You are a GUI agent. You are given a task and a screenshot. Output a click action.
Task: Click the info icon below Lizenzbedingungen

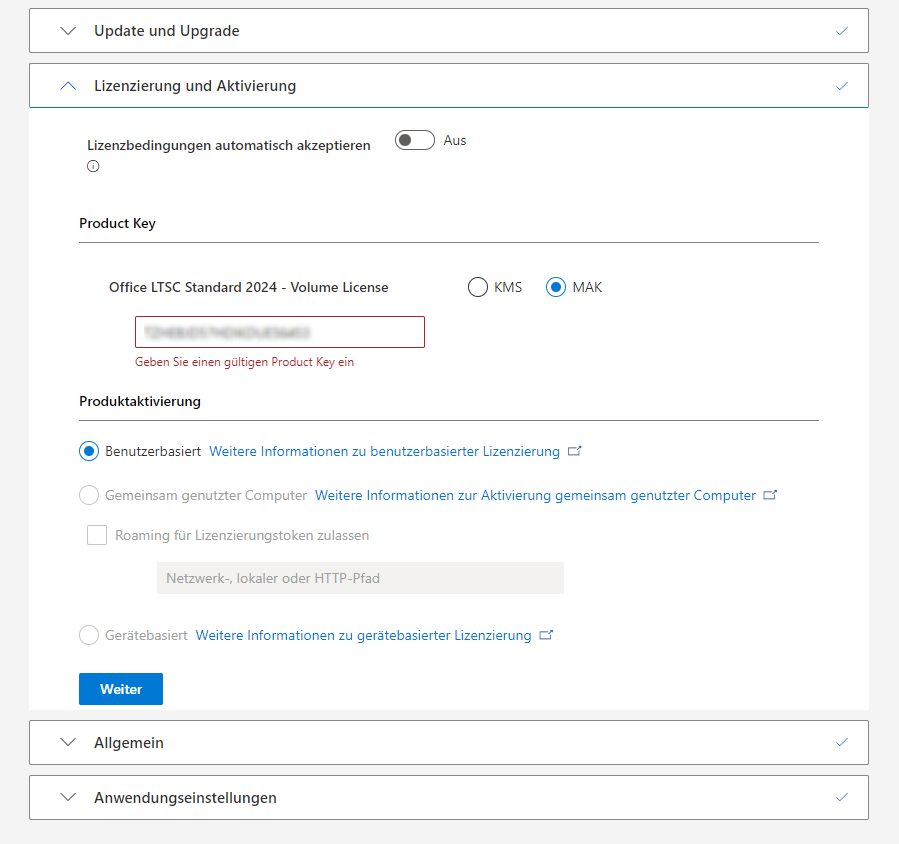pyautogui.click(x=92, y=166)
